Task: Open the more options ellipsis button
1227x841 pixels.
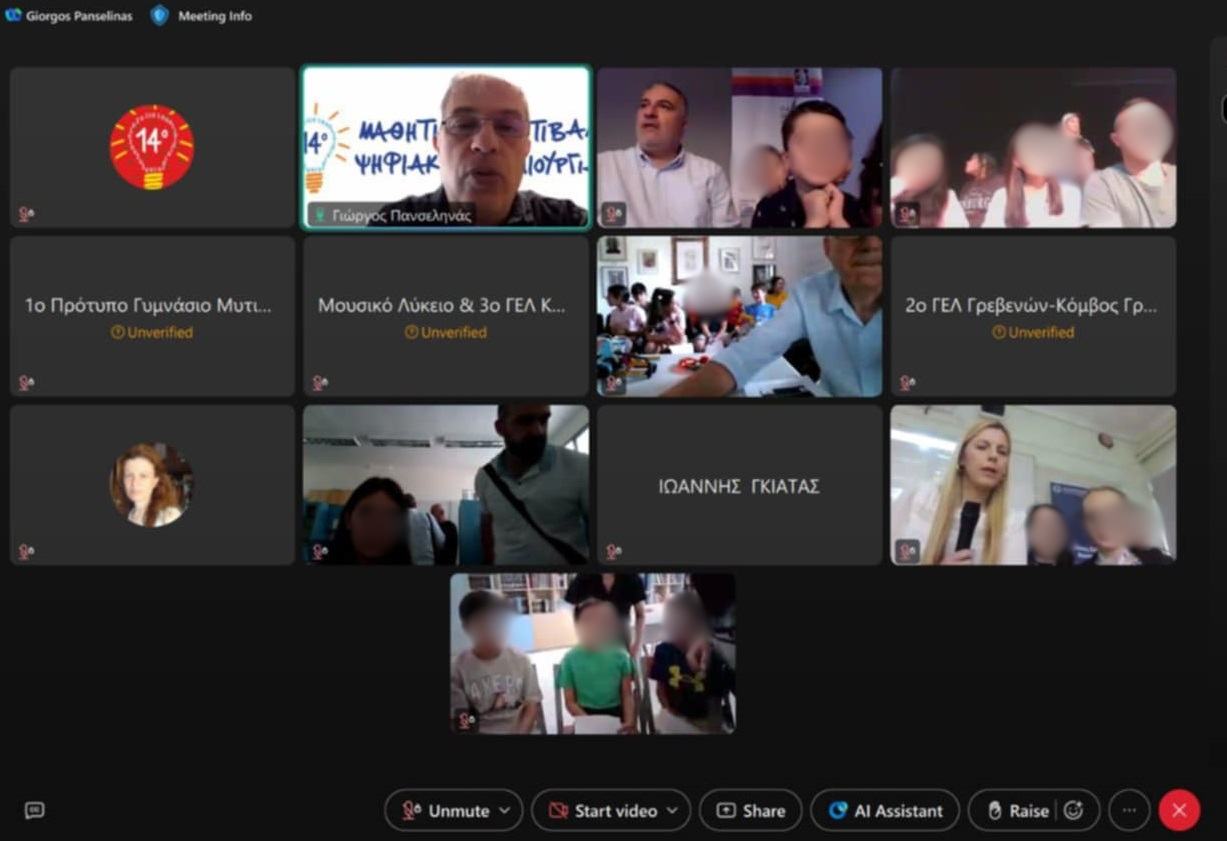Action: click(1129, 811)
